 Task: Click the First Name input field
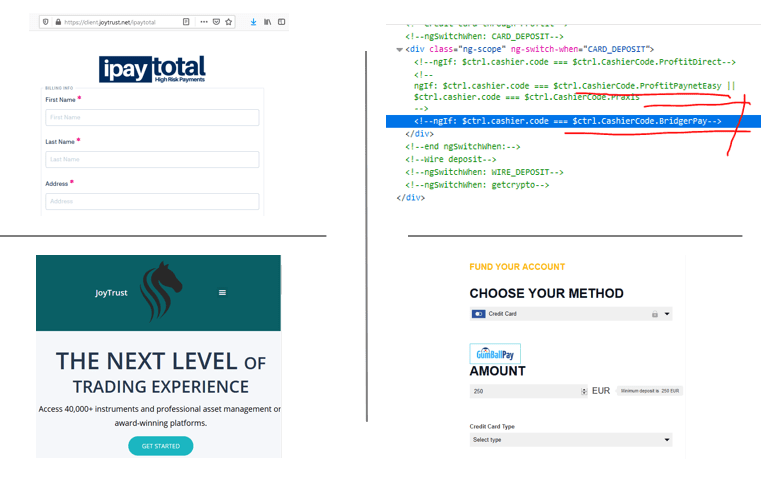[152, 118]
